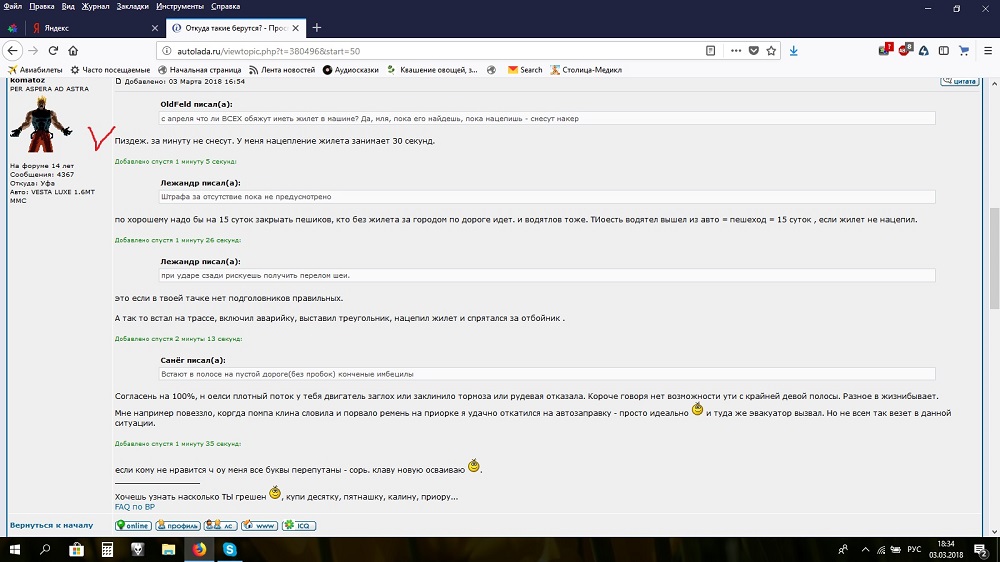Click the Firefox home button
The image size is (1000, 562).
pyautogui.click(x=73, y=50)
